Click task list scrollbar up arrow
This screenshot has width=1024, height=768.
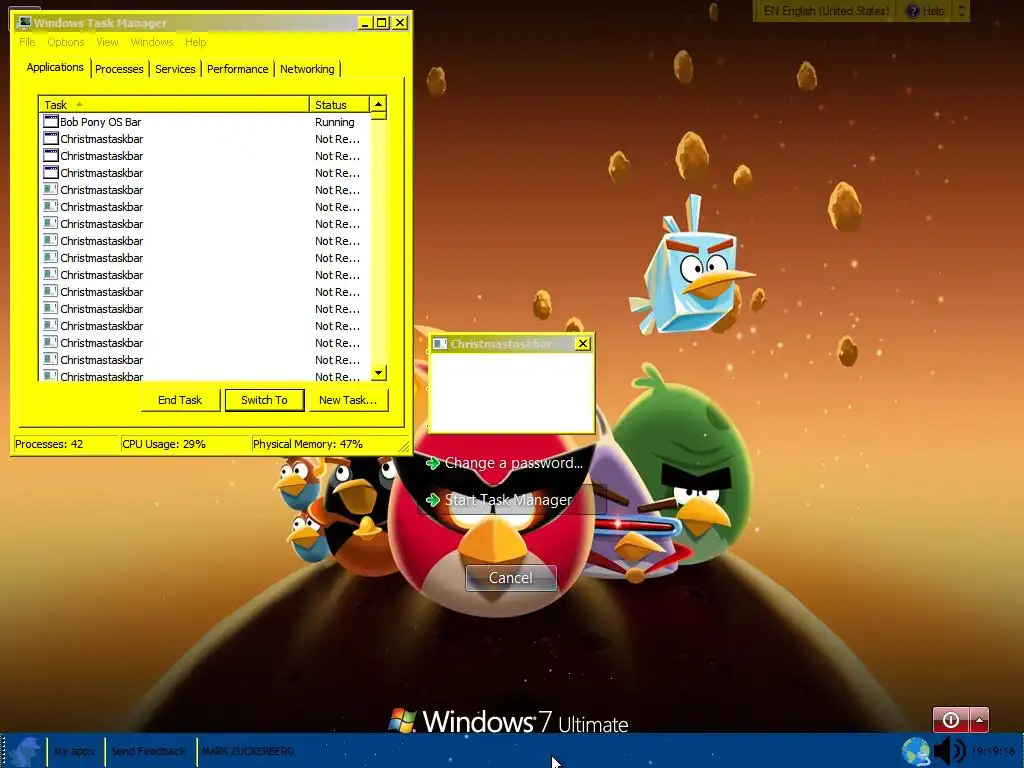coord(378,104)
